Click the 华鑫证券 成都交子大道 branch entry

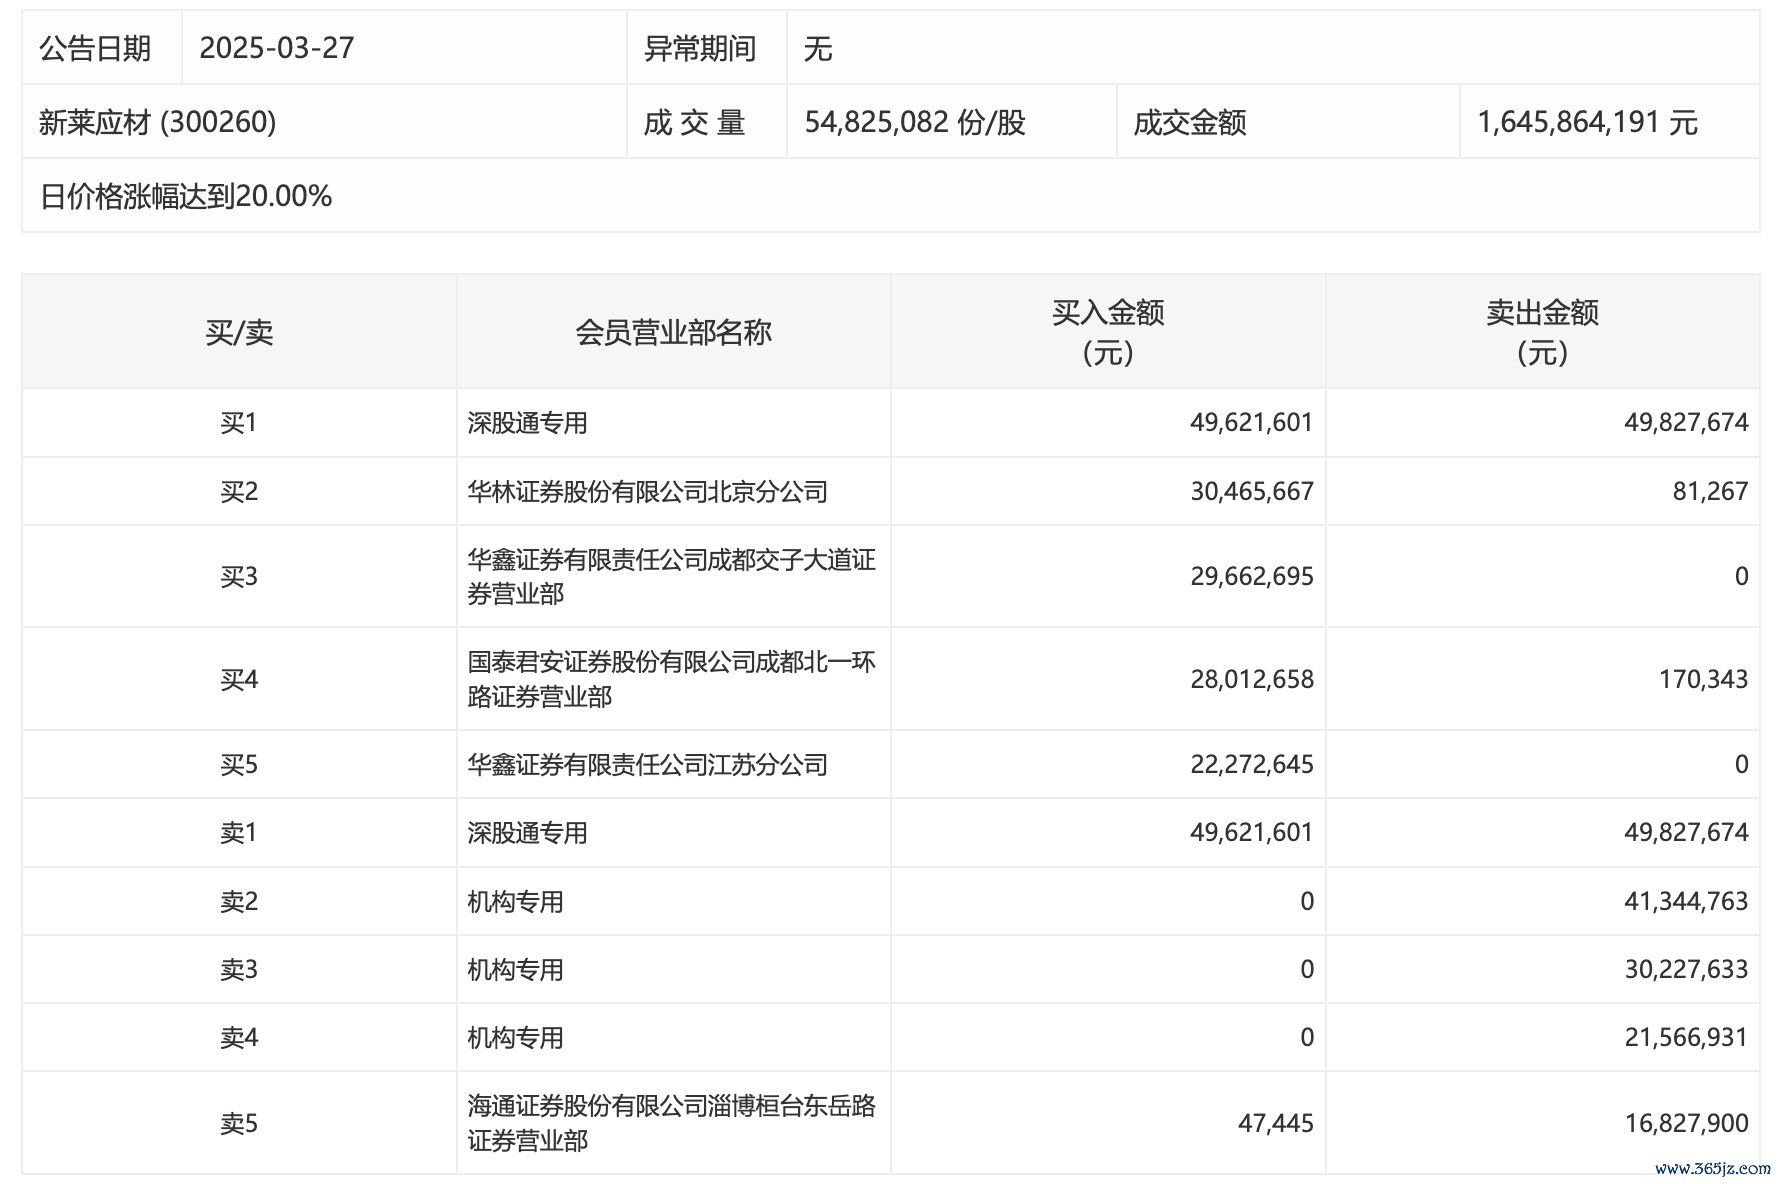[x=671, y=577]
